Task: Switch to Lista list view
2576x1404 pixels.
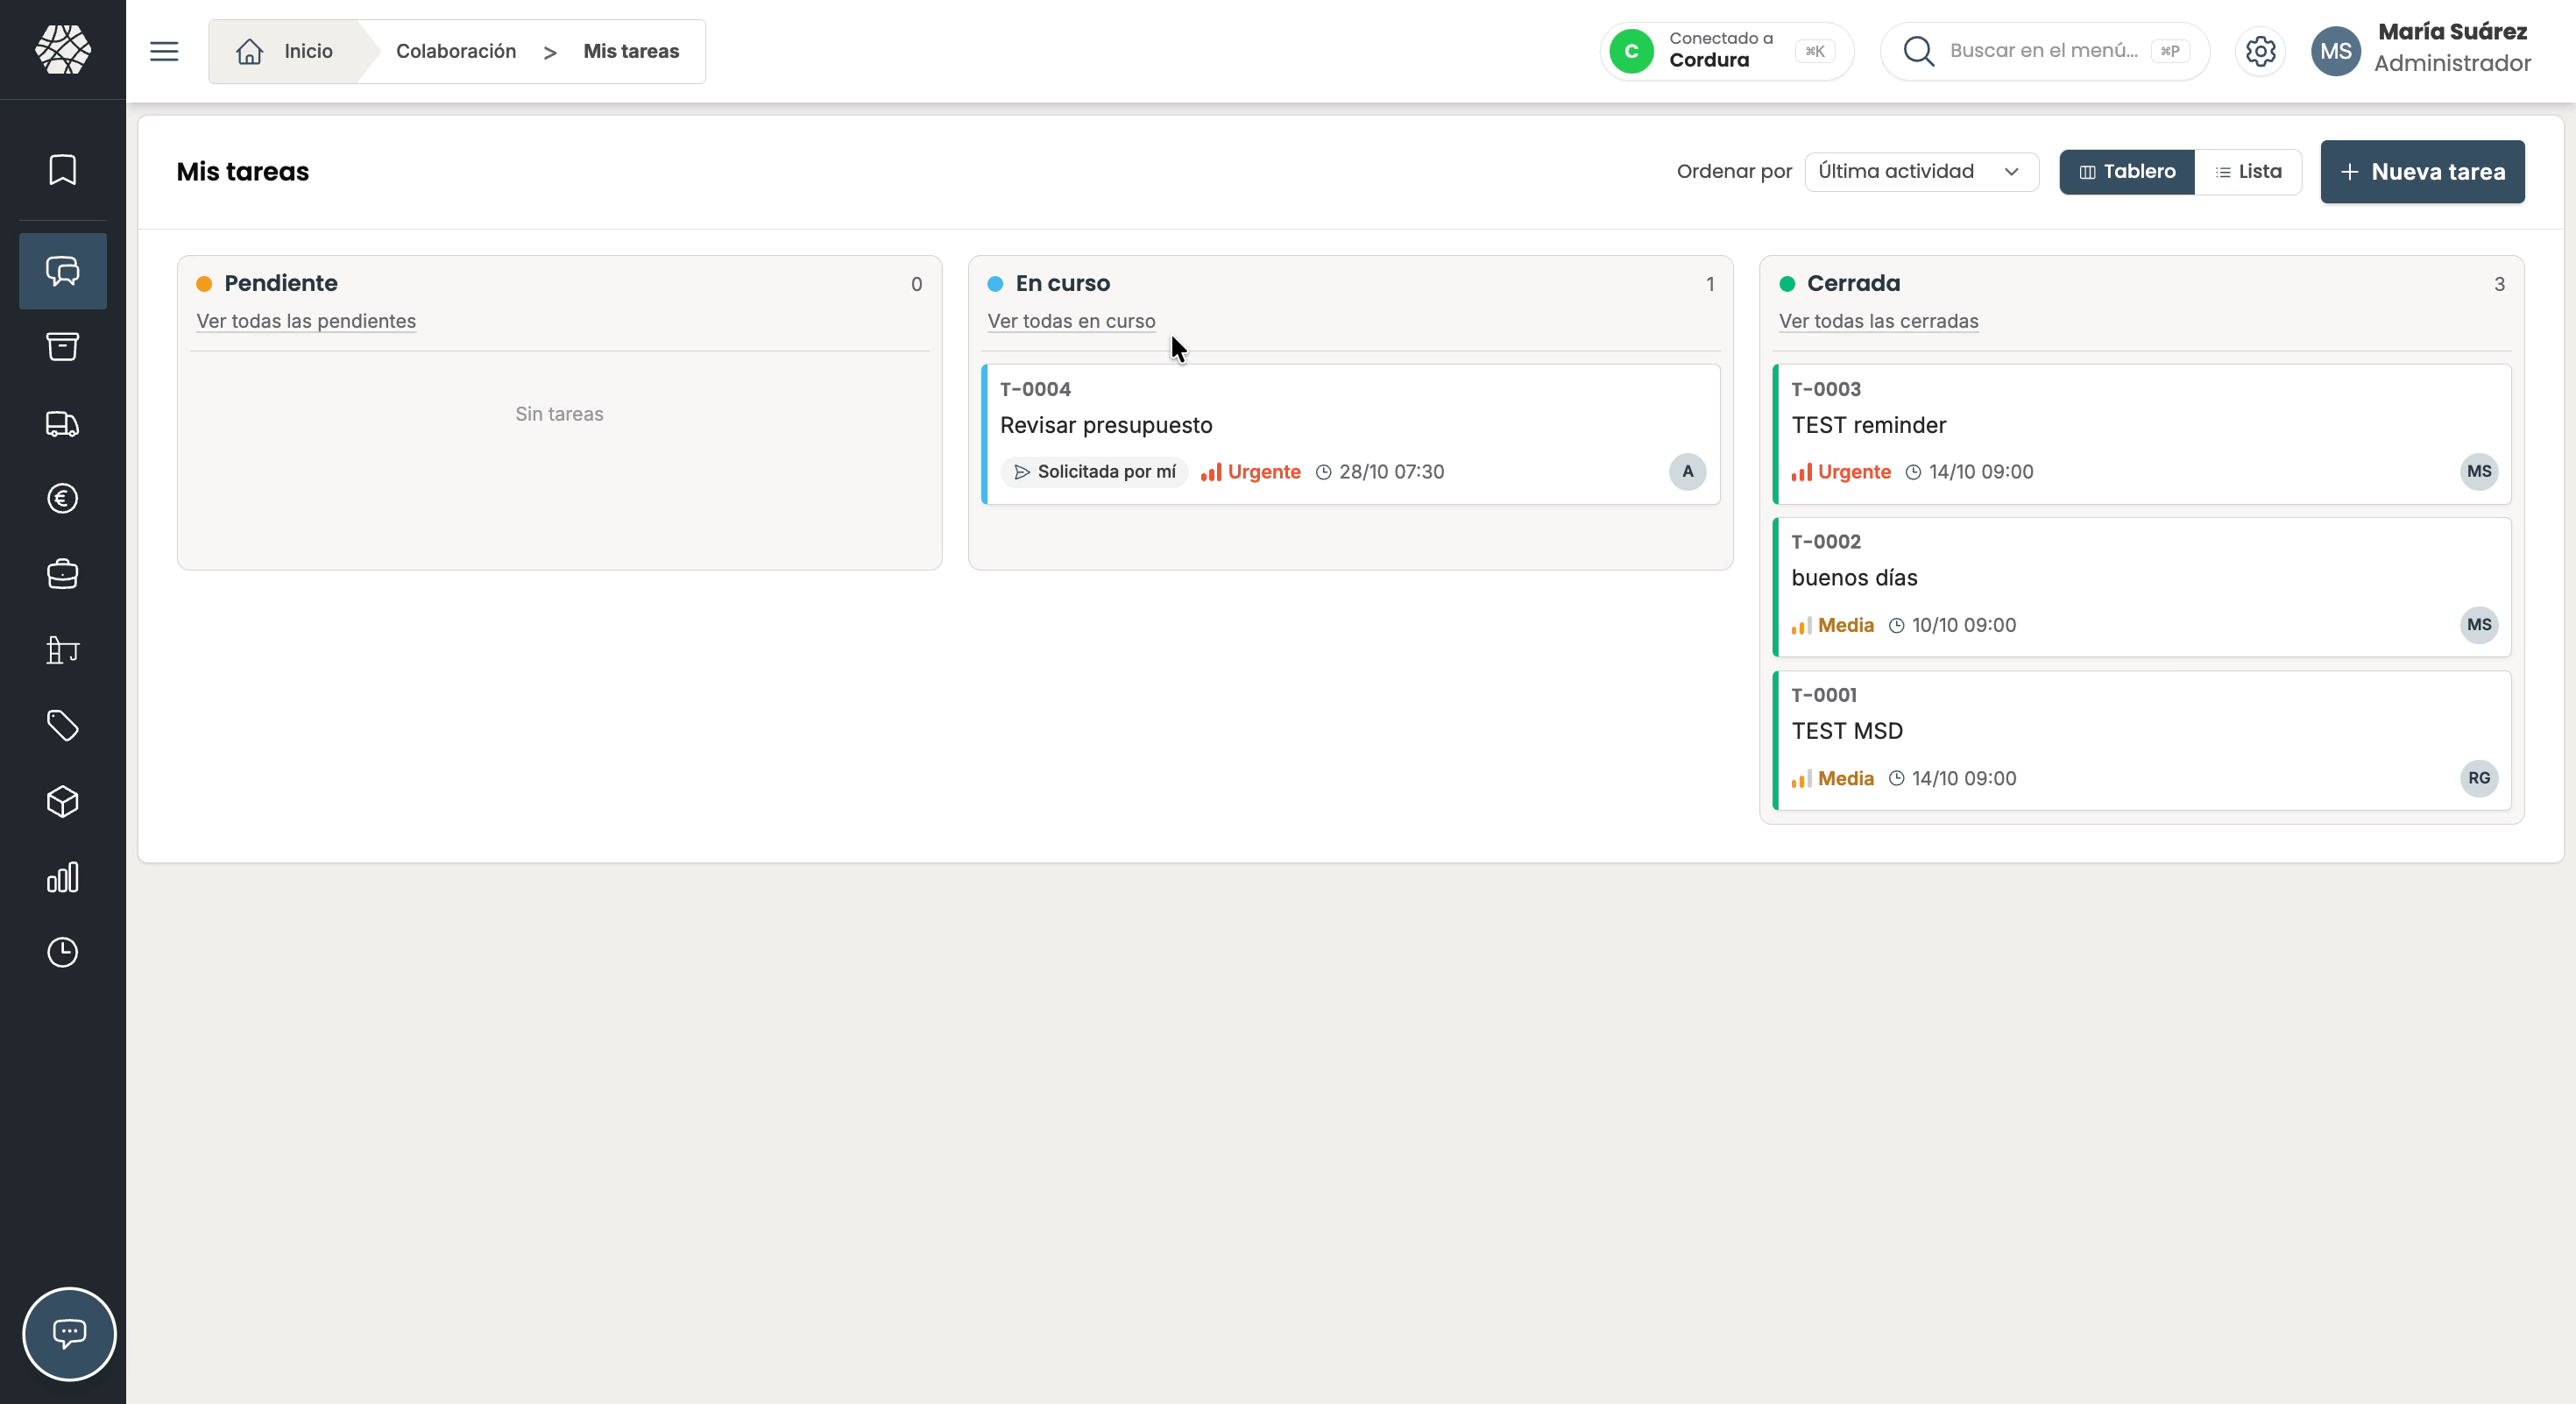Action: (2248, 172)
